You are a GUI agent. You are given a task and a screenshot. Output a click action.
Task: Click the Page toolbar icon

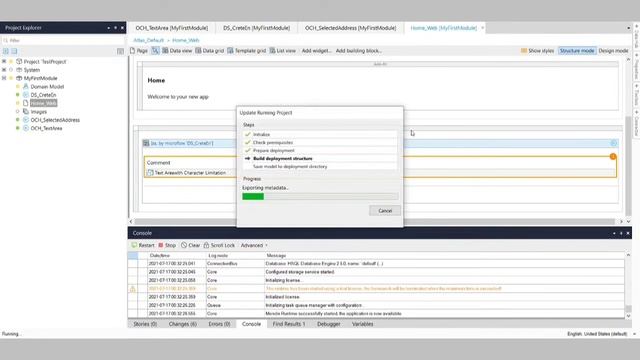coord(132,51)
